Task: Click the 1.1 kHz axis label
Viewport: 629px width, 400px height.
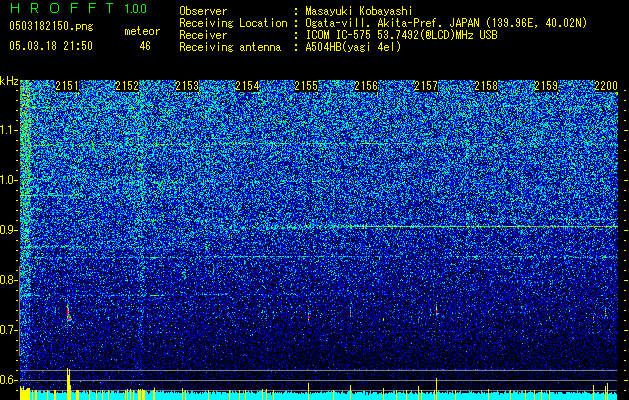Action: (9, 130)
